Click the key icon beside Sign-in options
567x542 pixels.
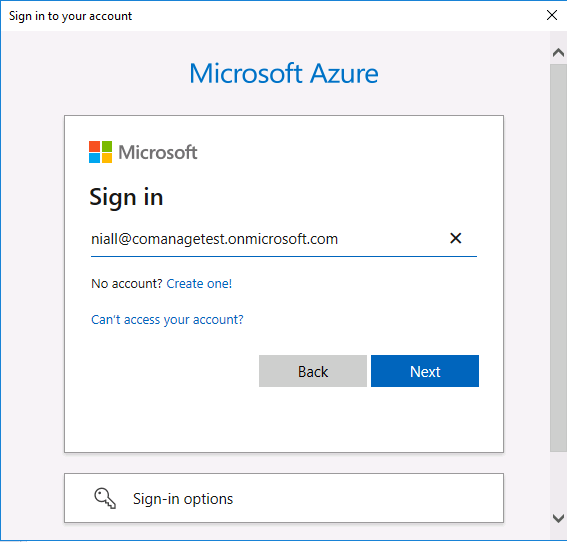click(x=105, y=498)
